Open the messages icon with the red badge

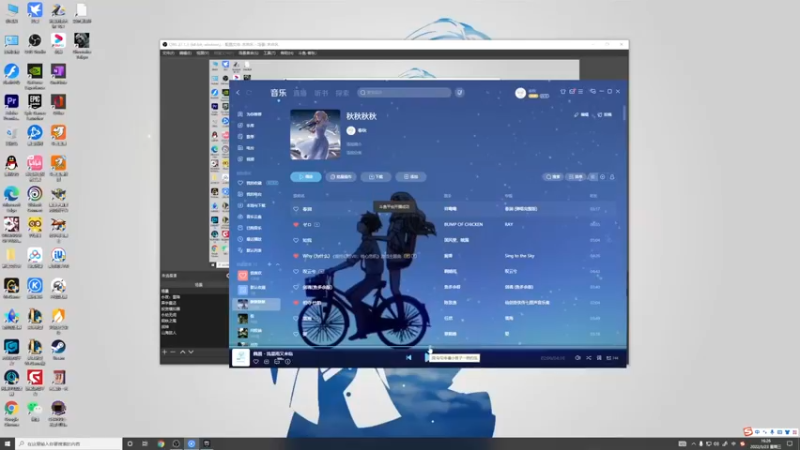click(x=572, y=91)
